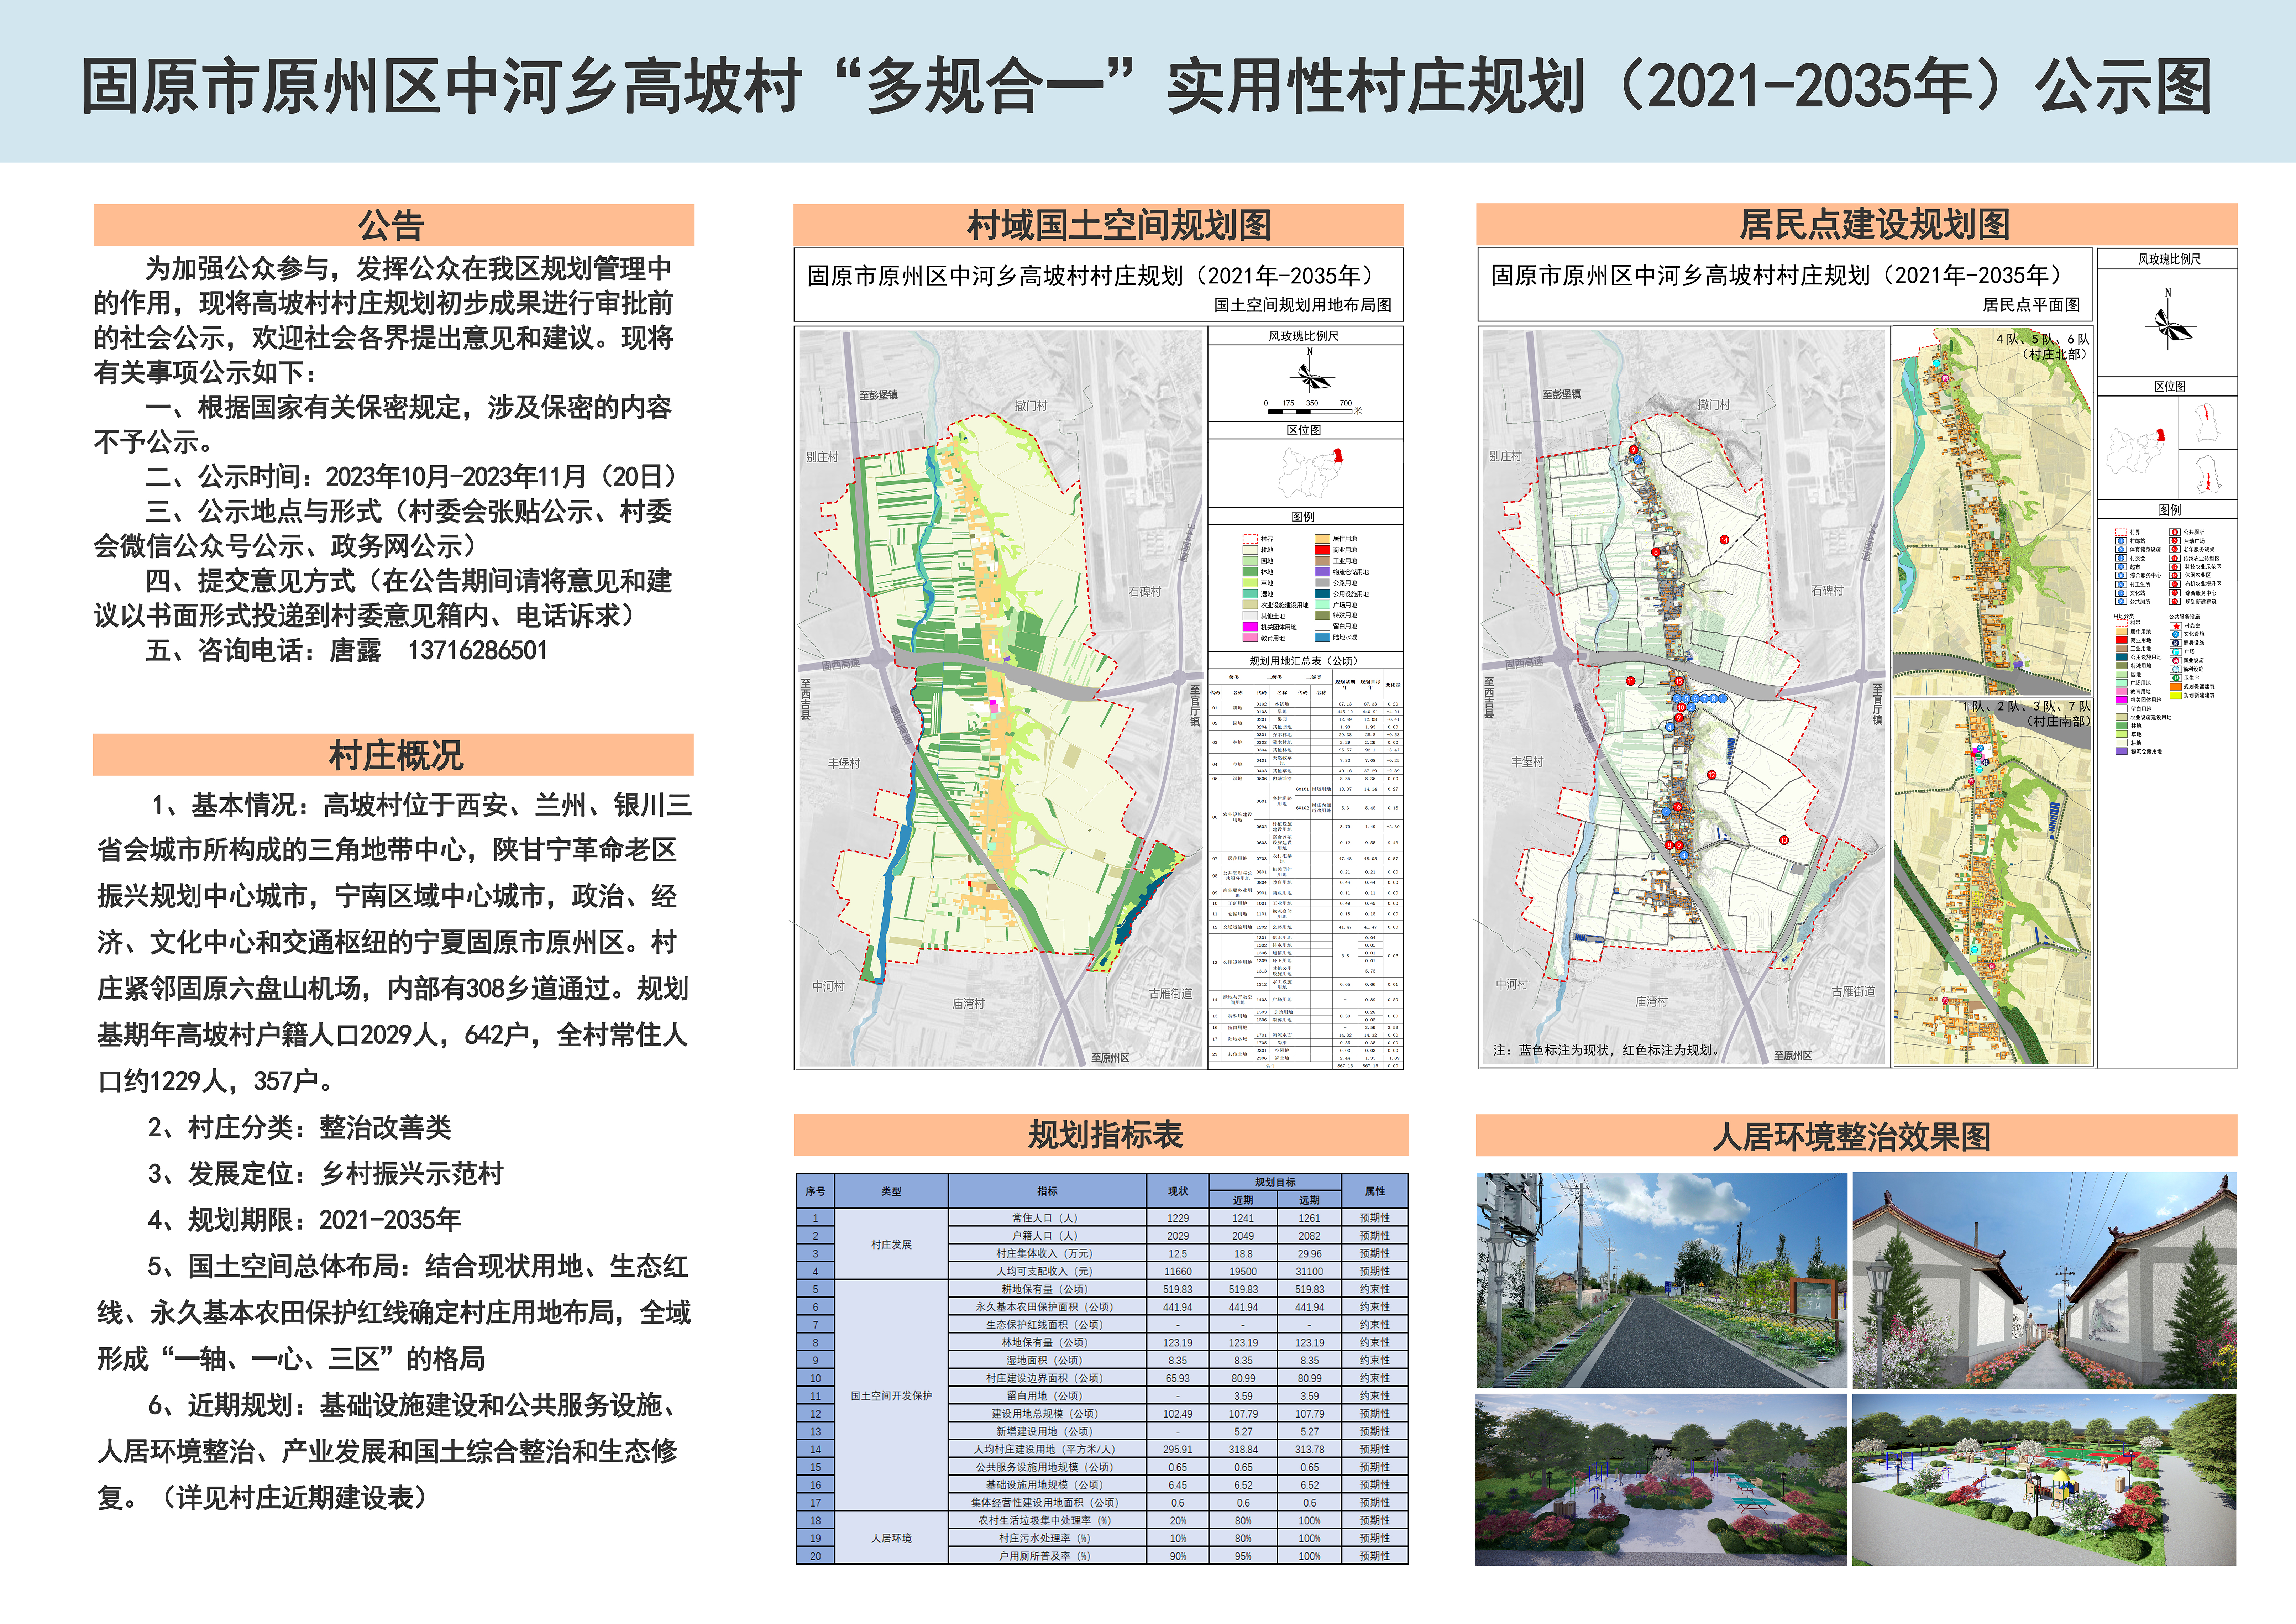2296x1624 pixels.
Task: Click the 撒门村 label on the land-use map
Action: click(1031, 406)
